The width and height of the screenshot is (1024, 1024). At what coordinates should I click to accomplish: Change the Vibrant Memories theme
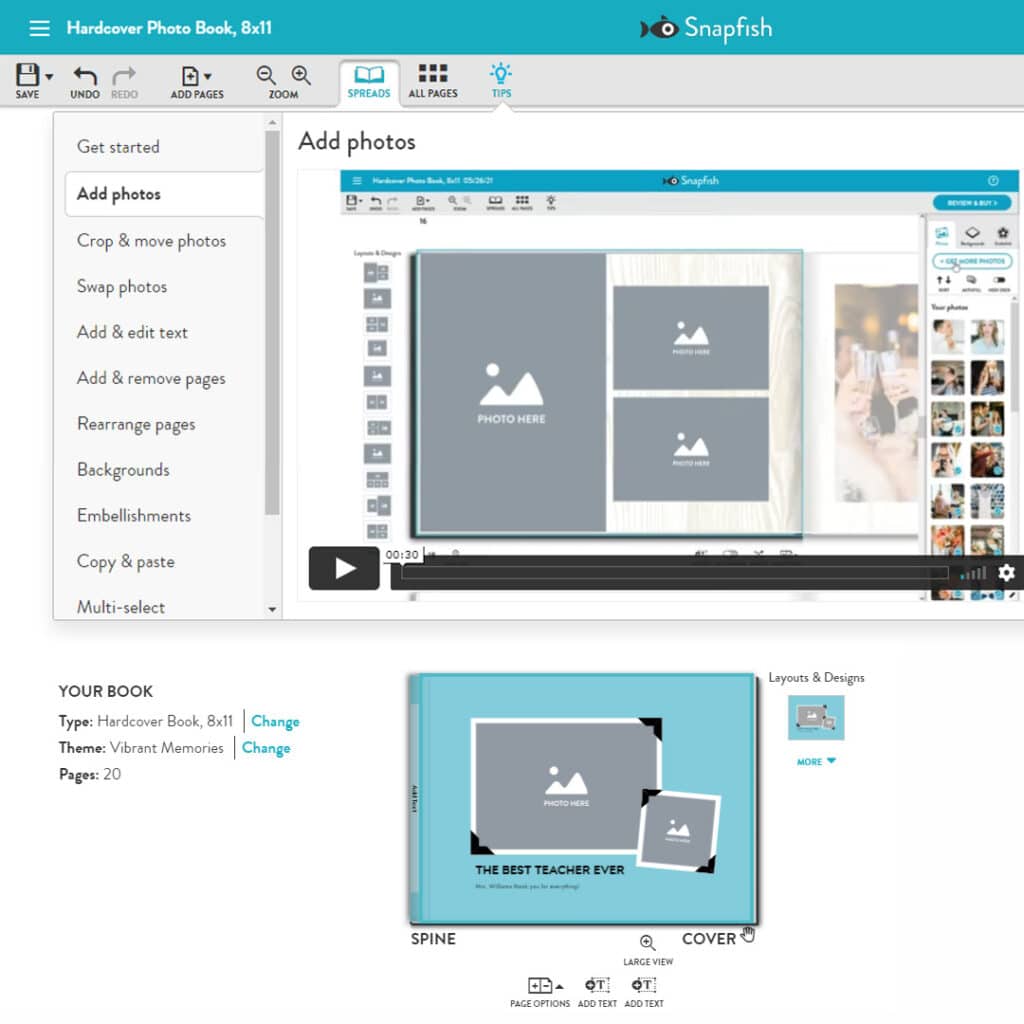pyautogui.click(x=266, y=748)
